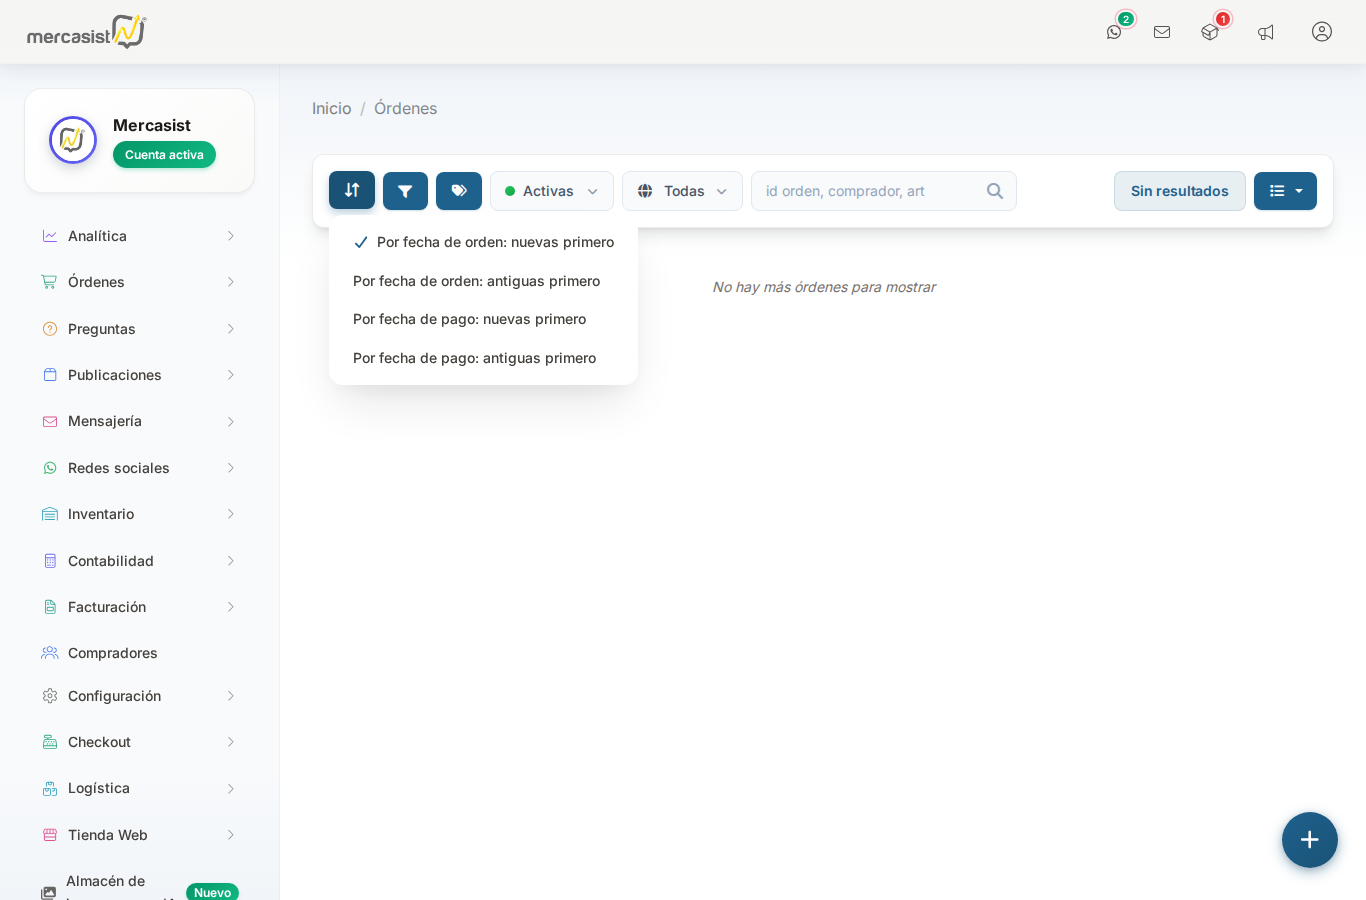Click the sort orders icon button

point(352,190)
